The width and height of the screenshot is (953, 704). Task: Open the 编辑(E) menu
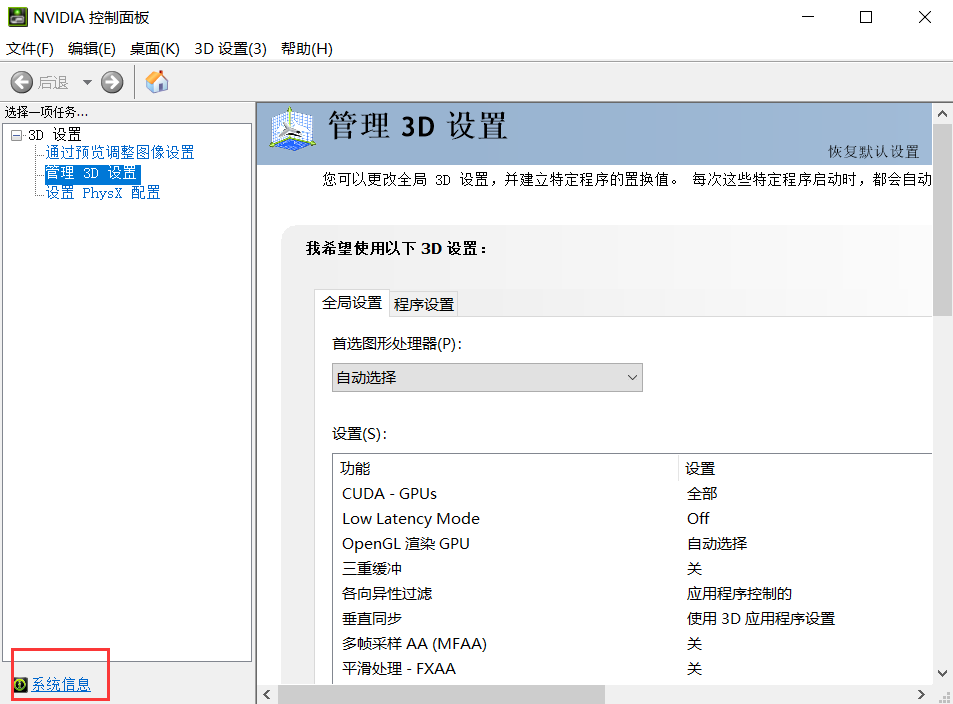click(92, 49)
